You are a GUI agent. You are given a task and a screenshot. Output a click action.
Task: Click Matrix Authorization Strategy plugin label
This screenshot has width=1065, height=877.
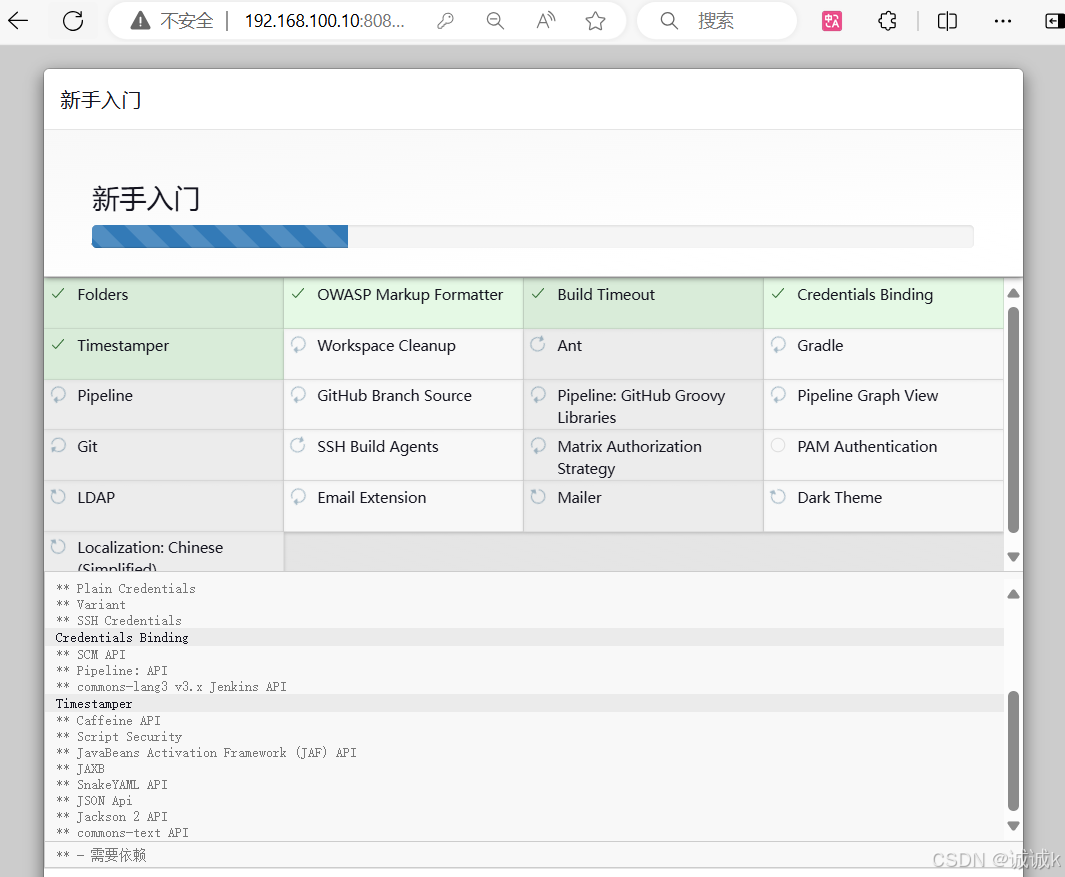(629, 457)
